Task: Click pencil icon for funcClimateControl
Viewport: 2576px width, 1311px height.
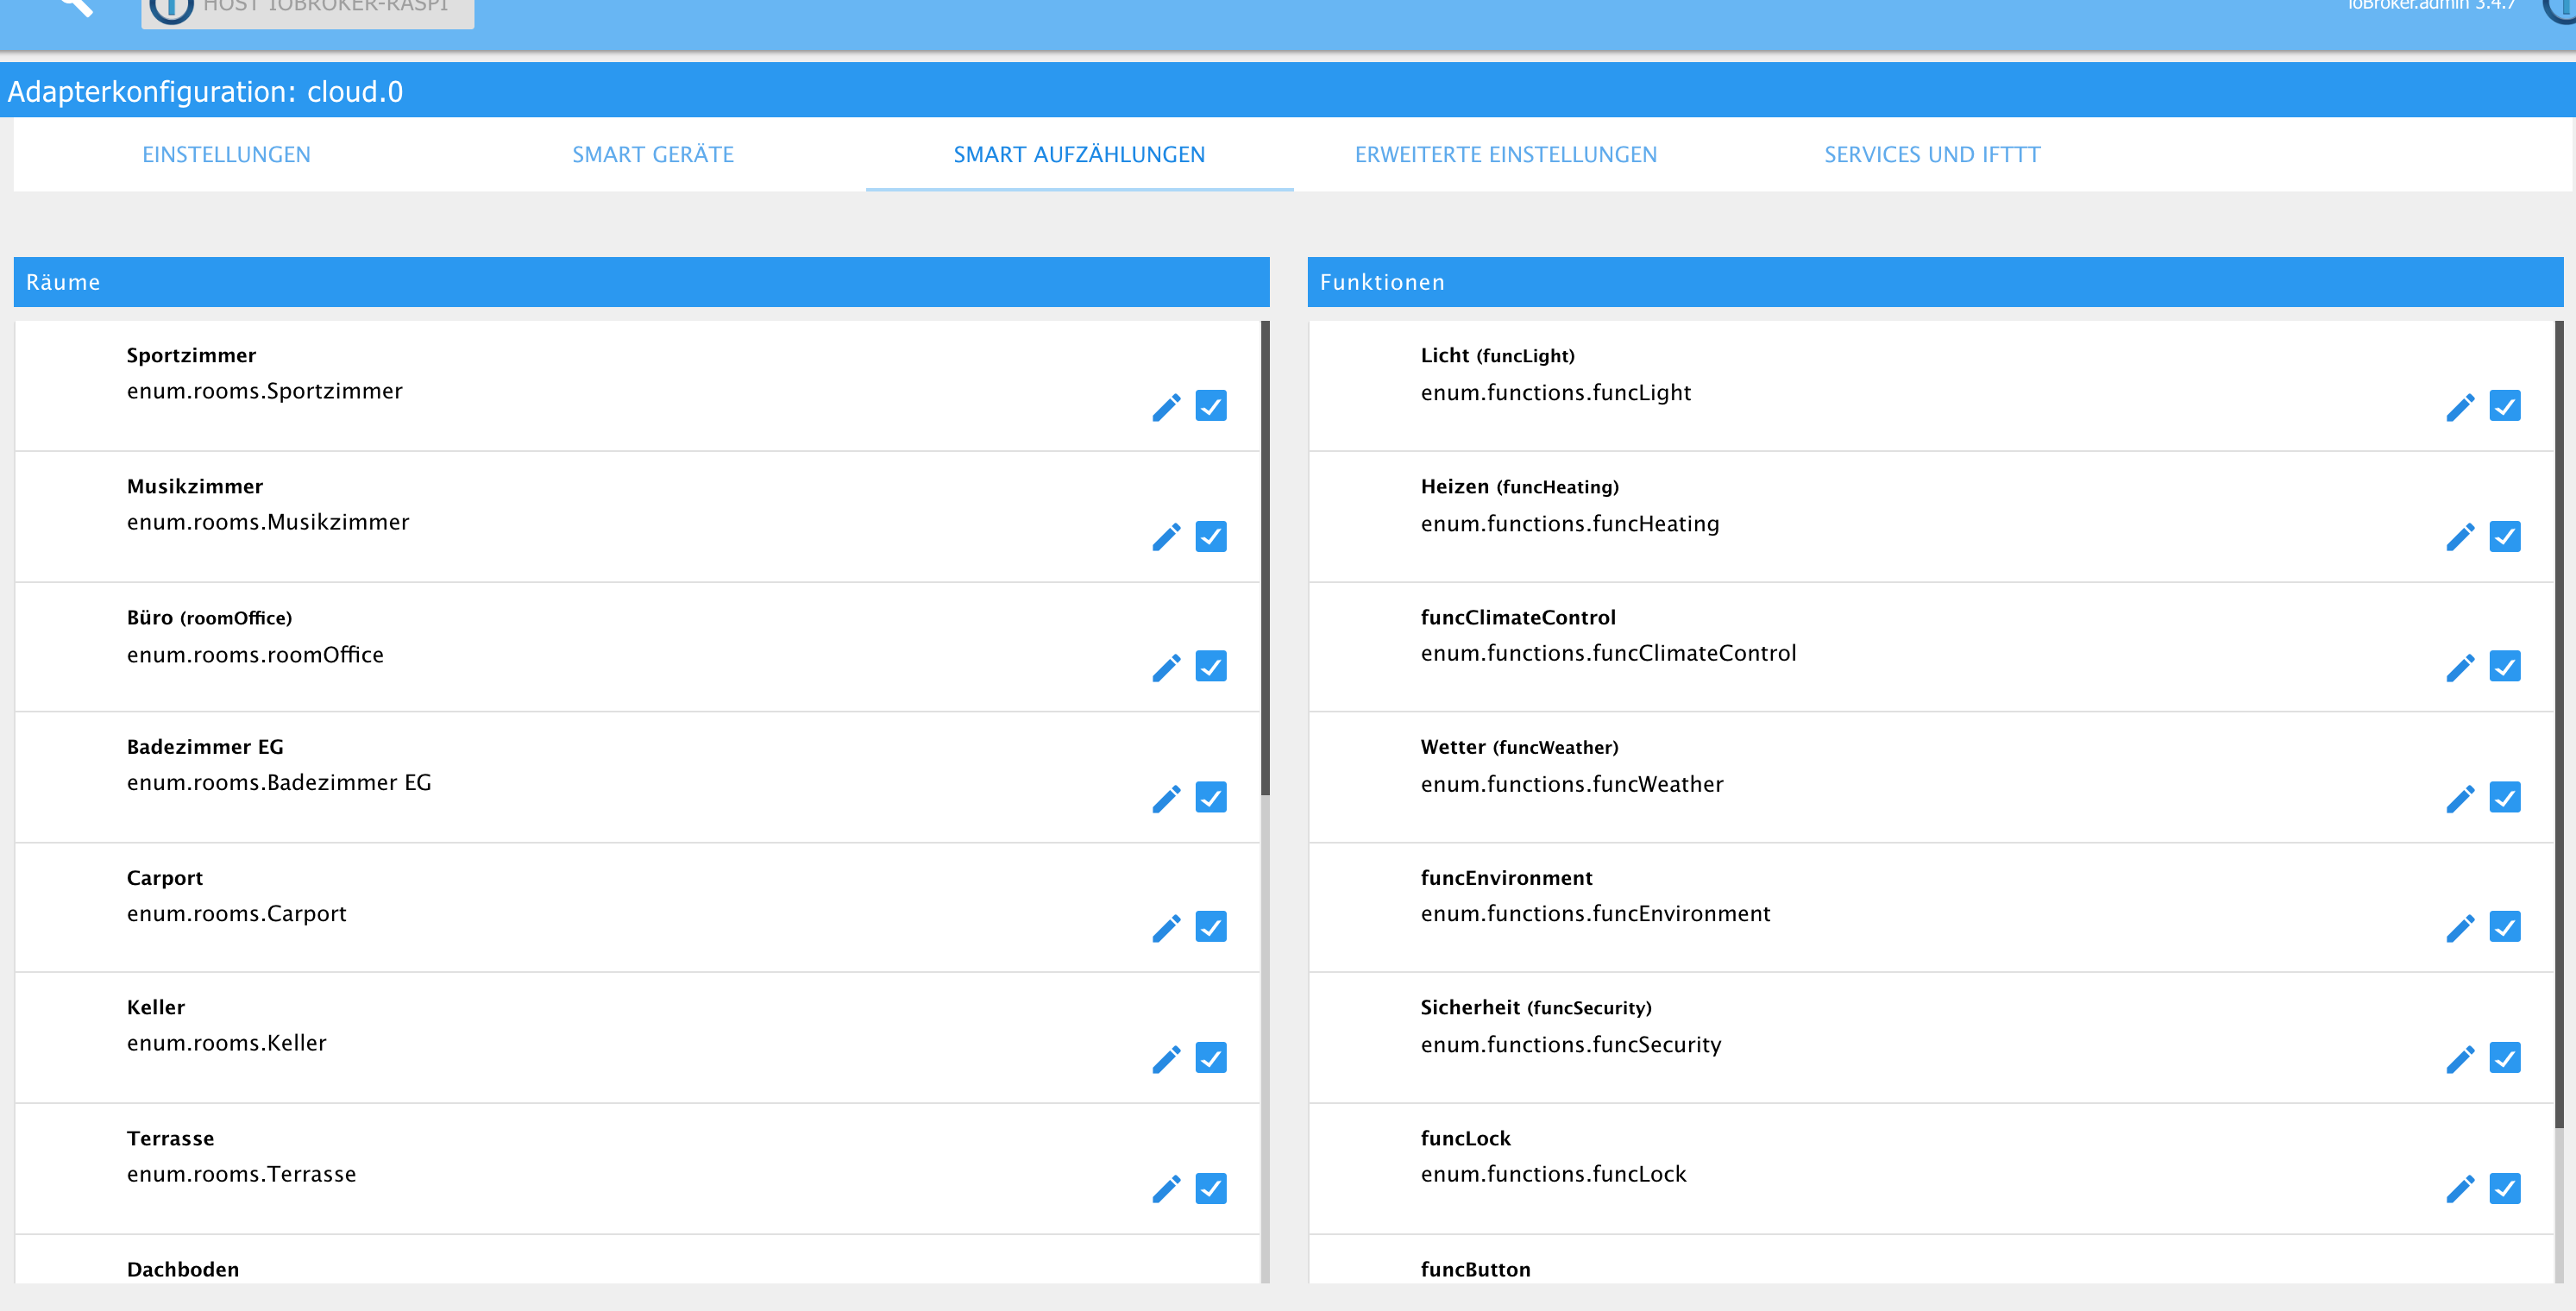Action: pos(2460,667)
